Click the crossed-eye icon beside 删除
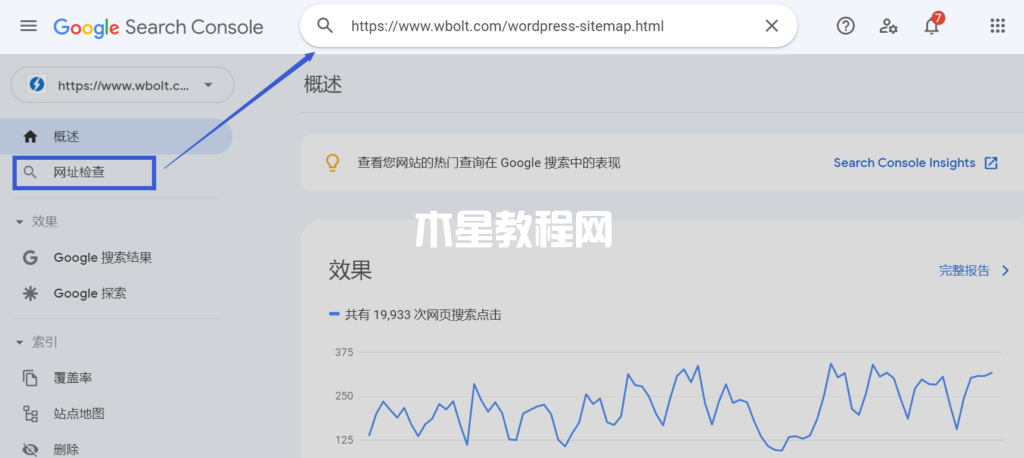This screenshot has height=458, width=1024. 29,450
